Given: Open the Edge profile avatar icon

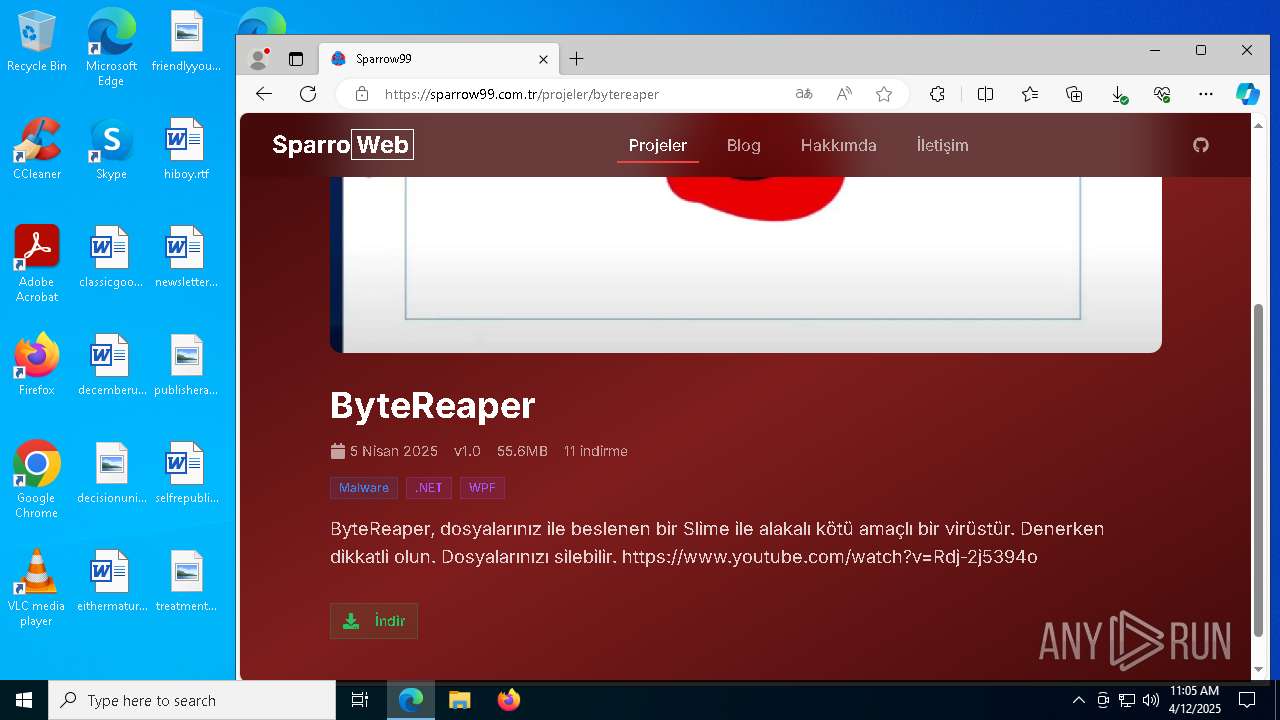Looking at the screenshot, I should 258,59.
